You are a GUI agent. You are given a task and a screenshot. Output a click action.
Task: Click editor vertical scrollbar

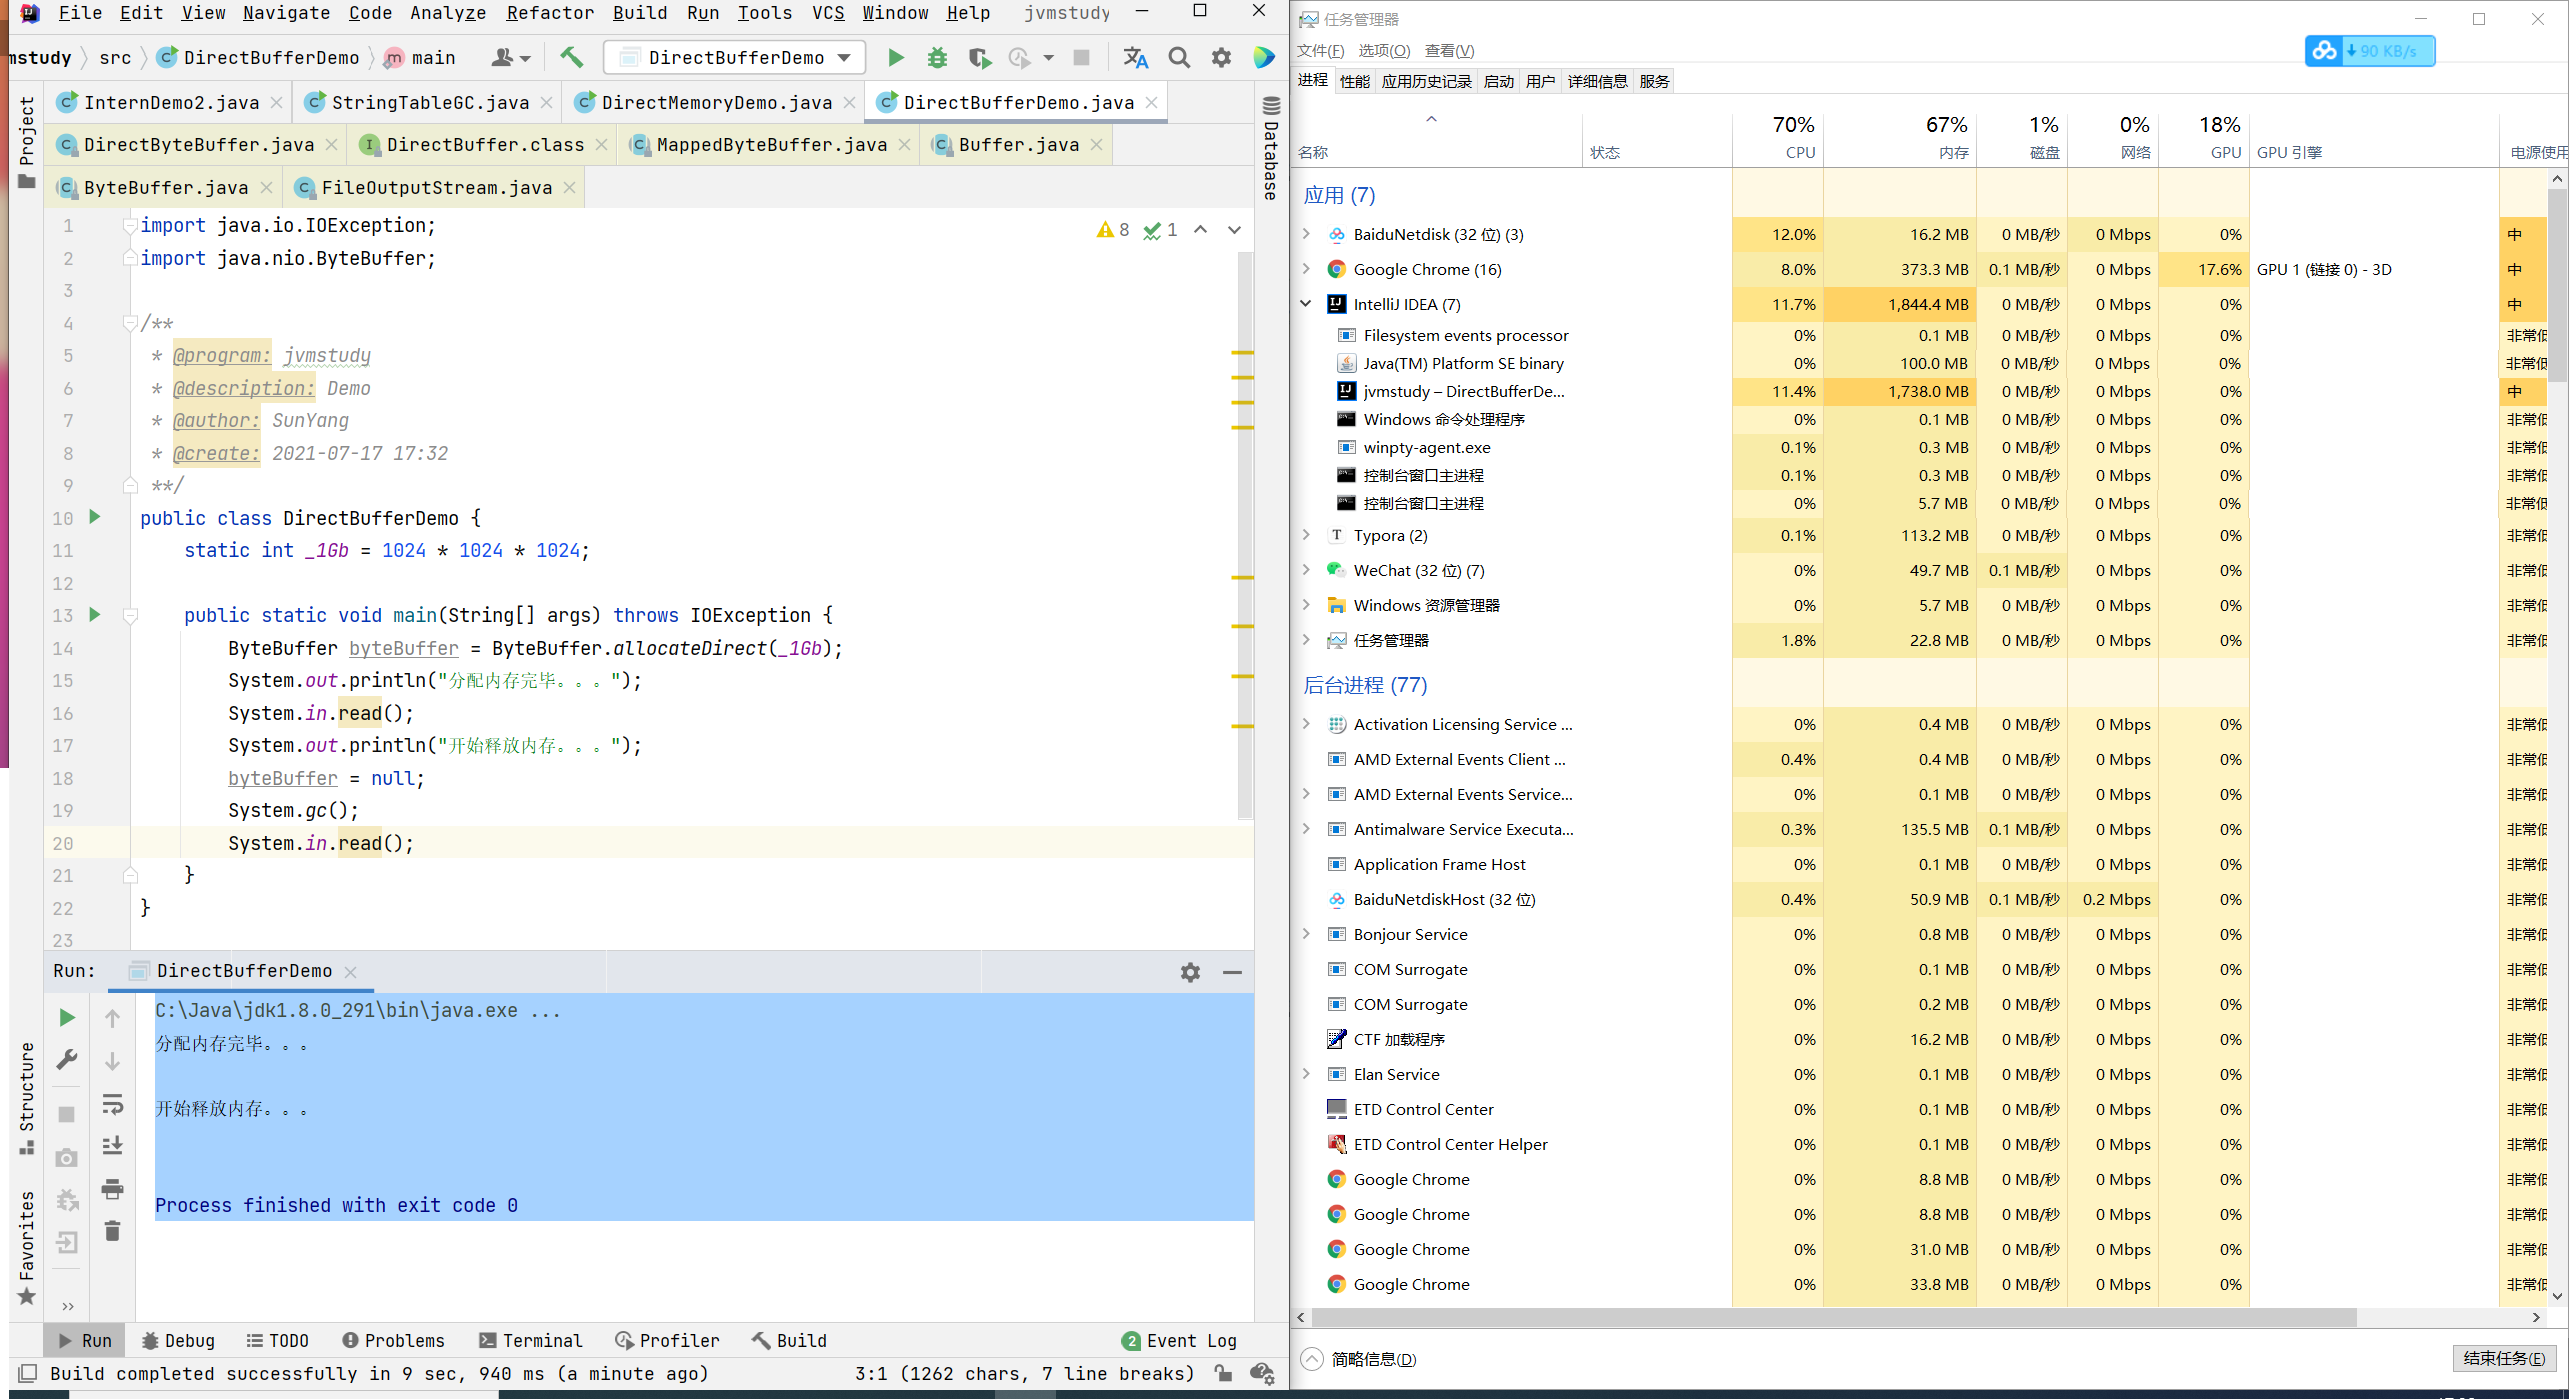[x=1245, y=535]
